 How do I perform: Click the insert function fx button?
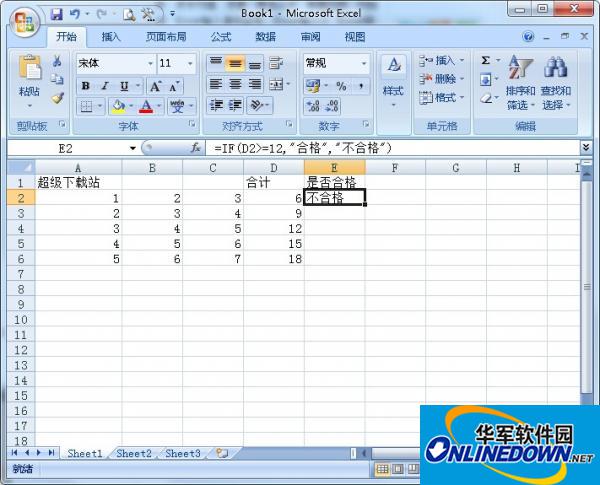pyautogui.click(x=196, y=148)
